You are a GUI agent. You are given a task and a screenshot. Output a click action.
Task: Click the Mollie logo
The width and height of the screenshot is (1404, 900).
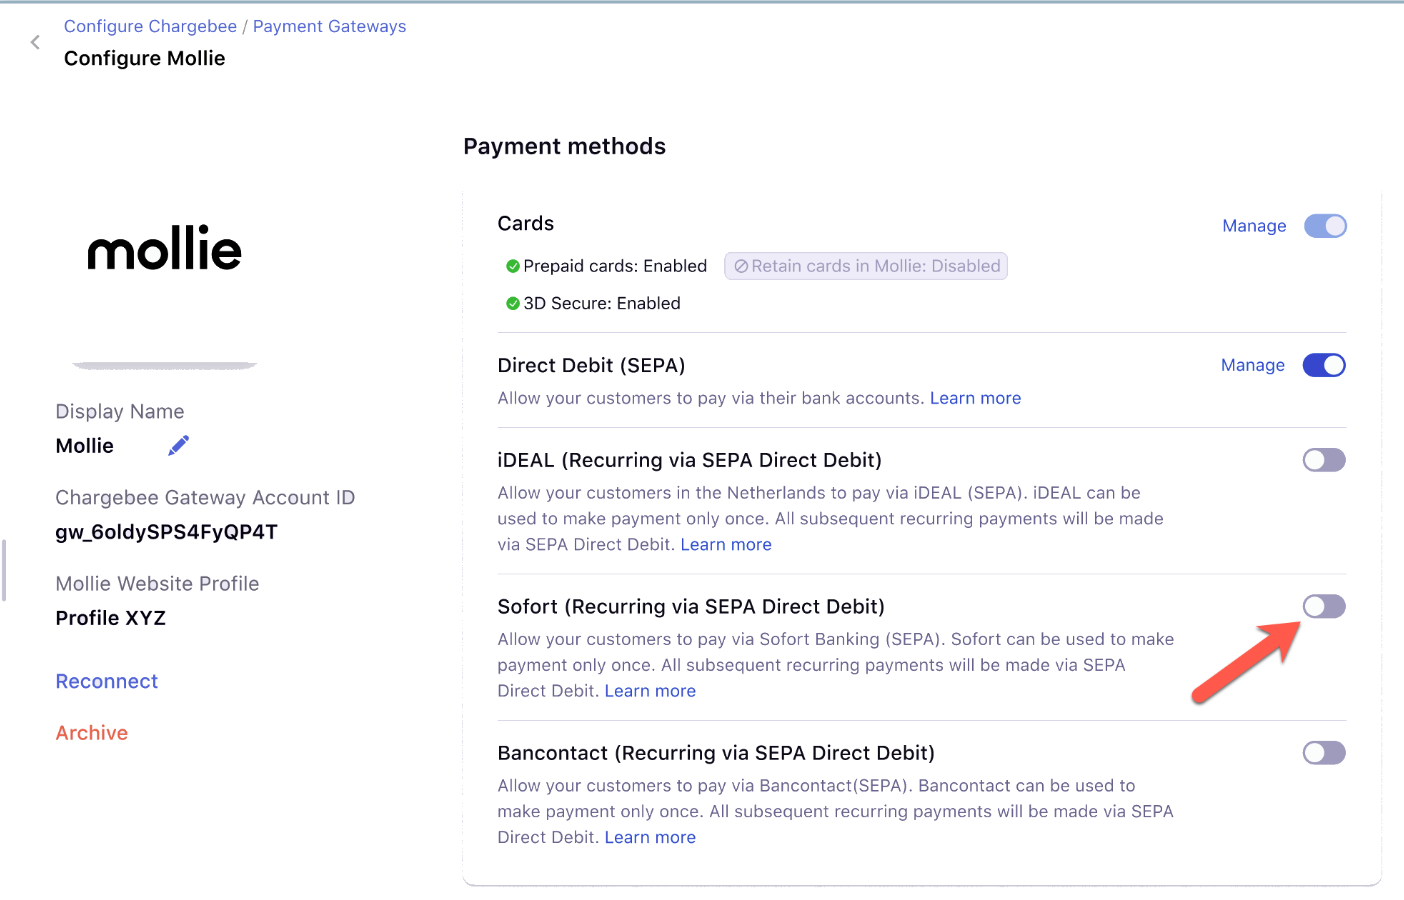pos(165,249)
